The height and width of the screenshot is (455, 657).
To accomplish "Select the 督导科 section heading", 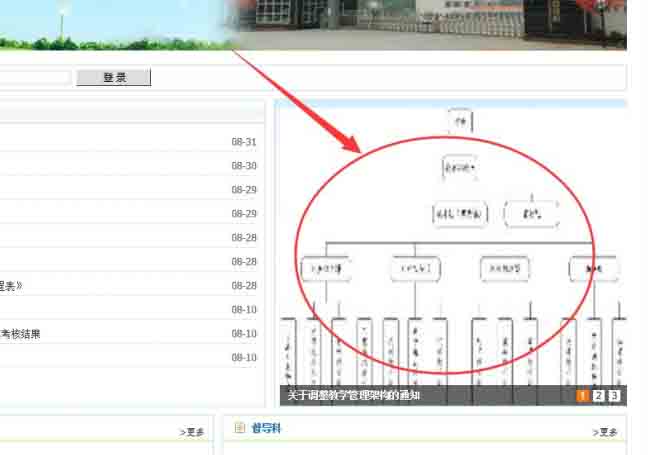I will pos(266,428).
